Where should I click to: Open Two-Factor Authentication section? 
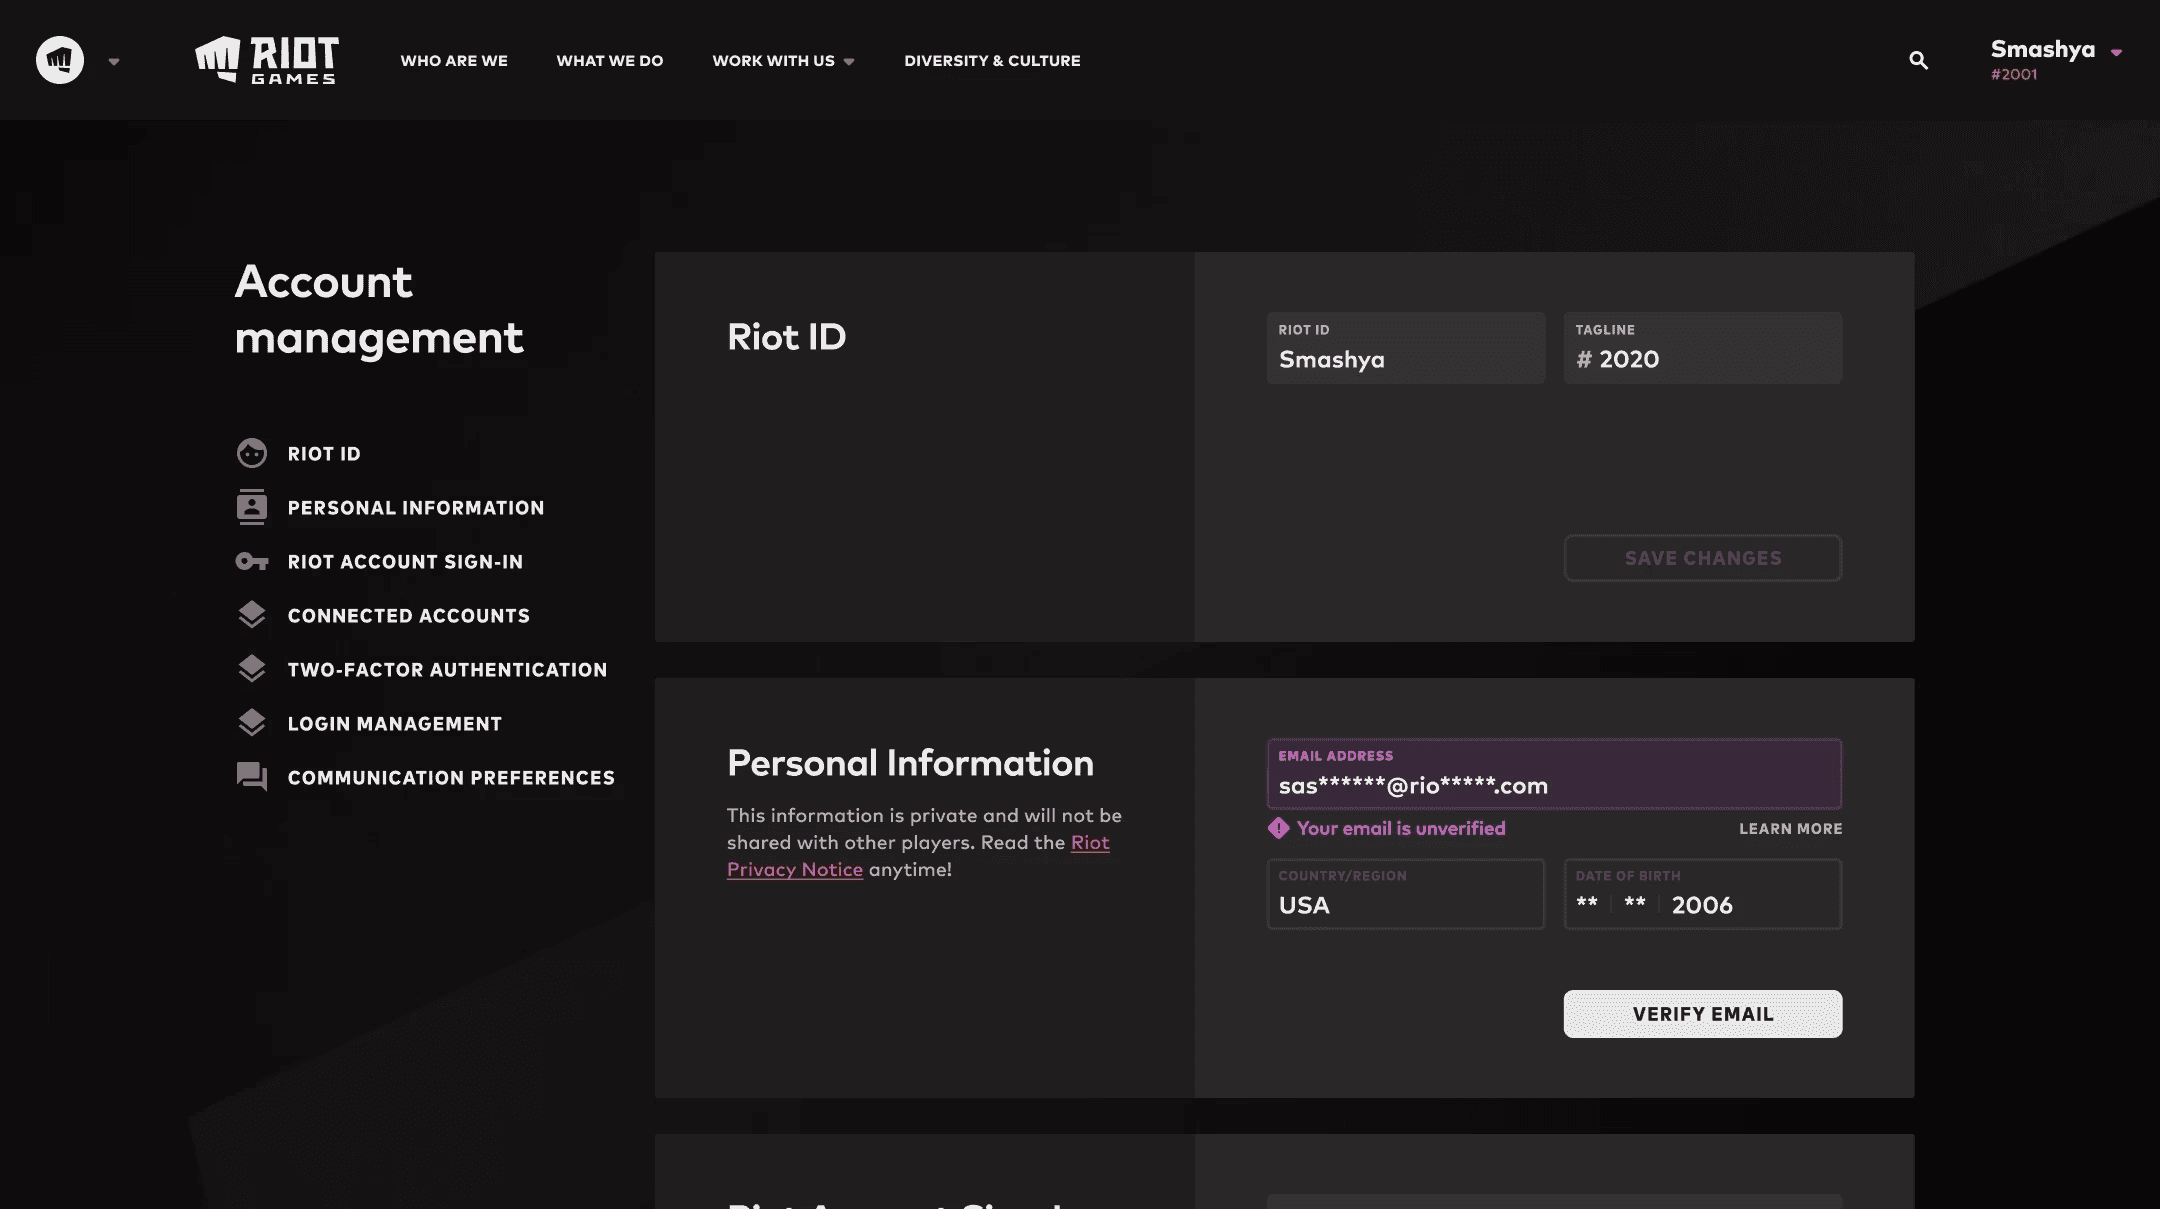[x=447, y=670]
